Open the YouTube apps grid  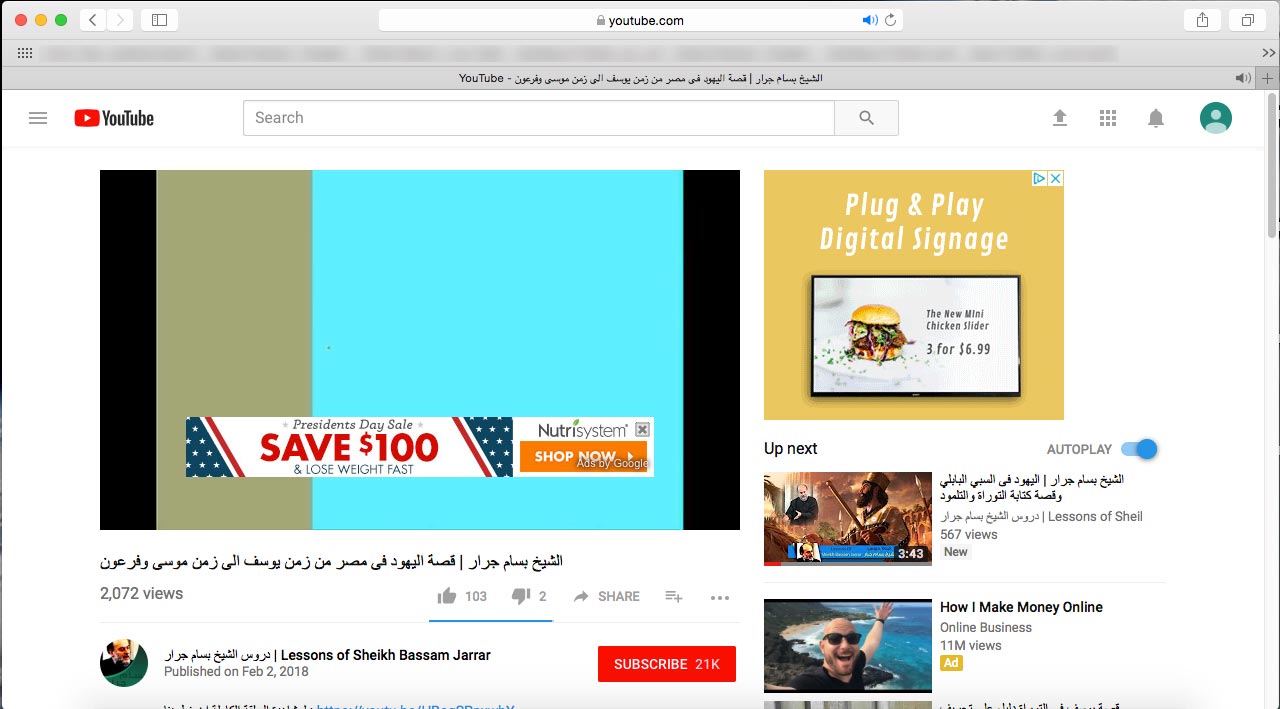(1108, 118)
